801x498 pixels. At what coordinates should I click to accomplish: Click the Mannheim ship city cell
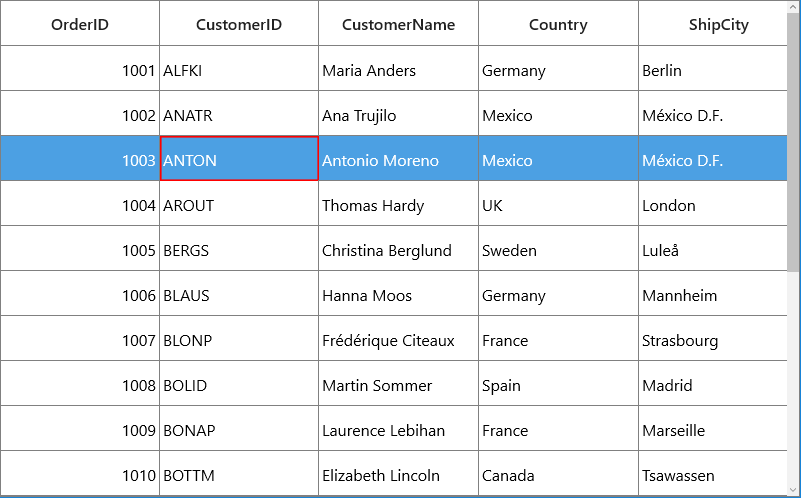point(713,293)
